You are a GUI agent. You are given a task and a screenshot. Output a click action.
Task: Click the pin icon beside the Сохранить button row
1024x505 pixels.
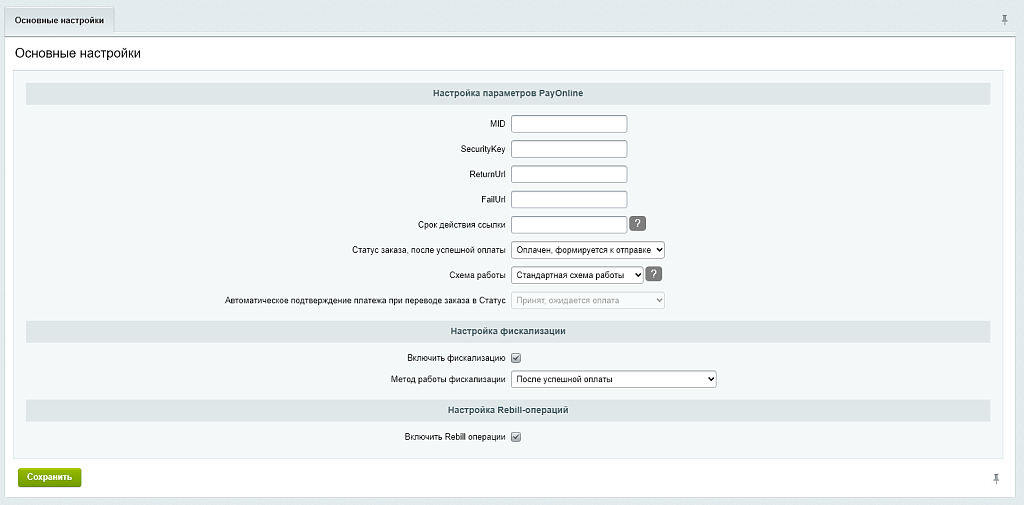pos(996,479)
